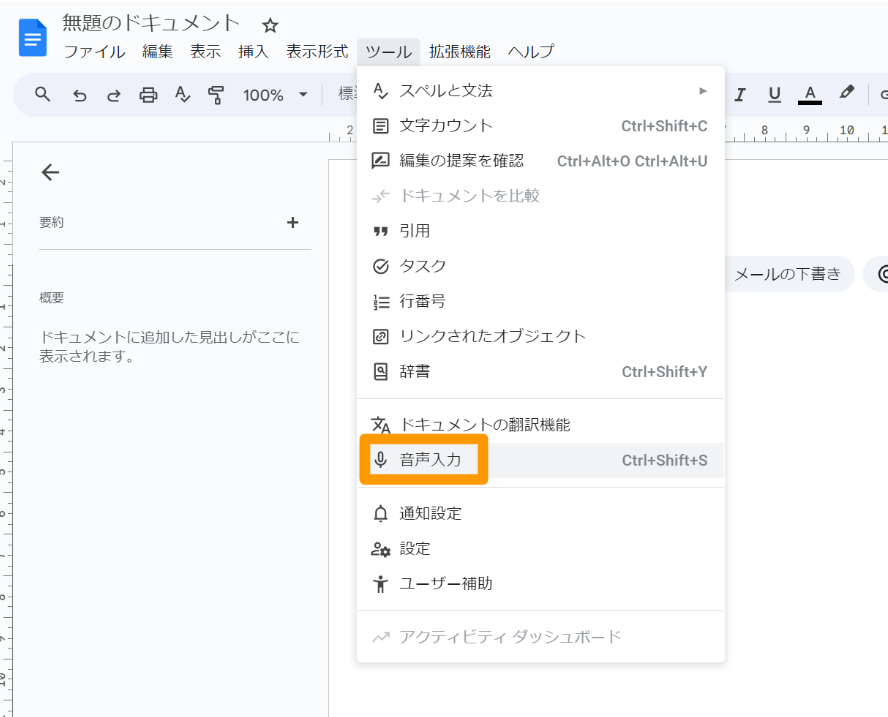Select the paint format roller icon
888x717 pixels.
(x=216, y=95)
